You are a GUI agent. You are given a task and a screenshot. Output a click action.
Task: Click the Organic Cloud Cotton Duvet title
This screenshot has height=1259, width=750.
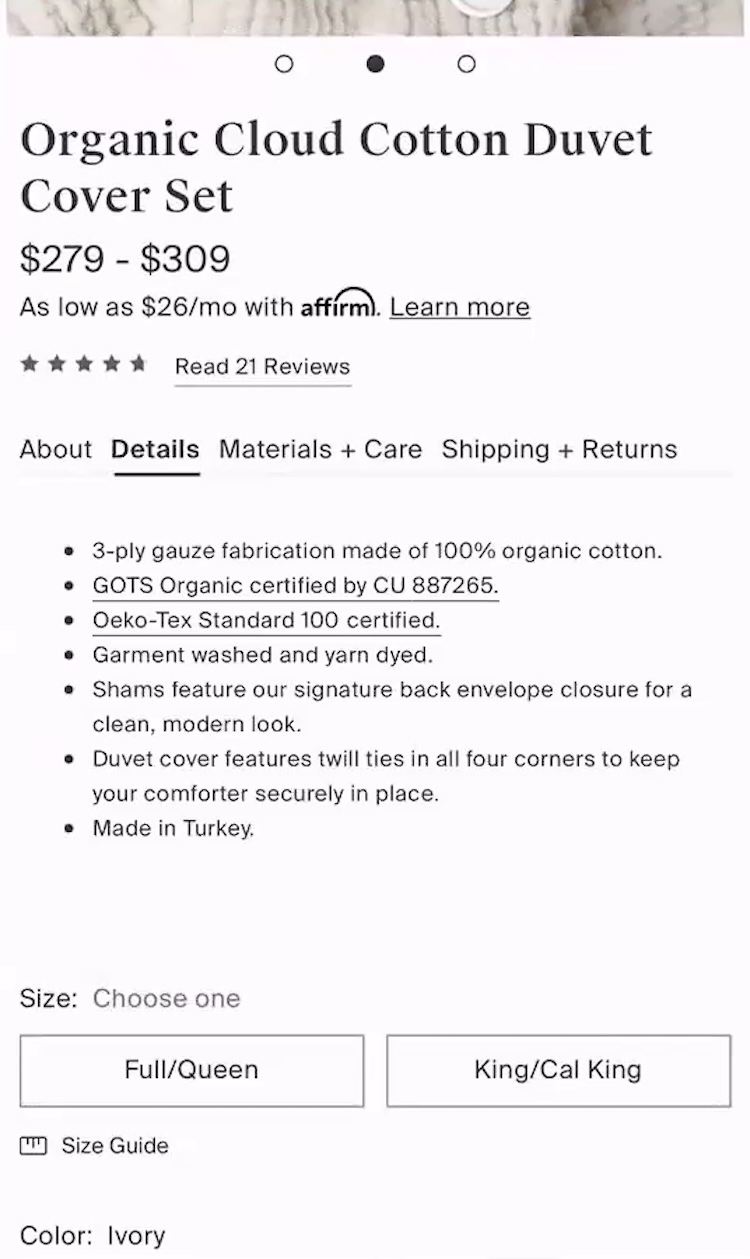(x=336, y=166)
